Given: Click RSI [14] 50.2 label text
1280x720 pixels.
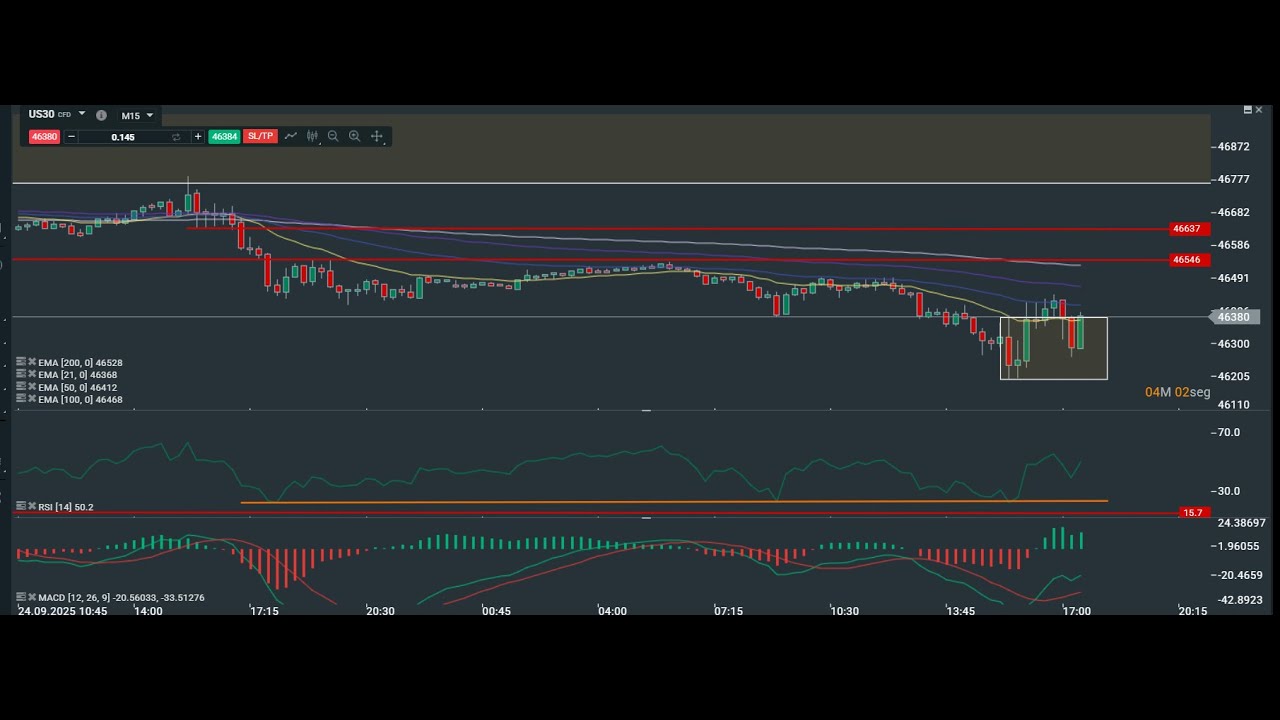Looking at the screenshot, I should pyautogui.click(x=66, y=507).
